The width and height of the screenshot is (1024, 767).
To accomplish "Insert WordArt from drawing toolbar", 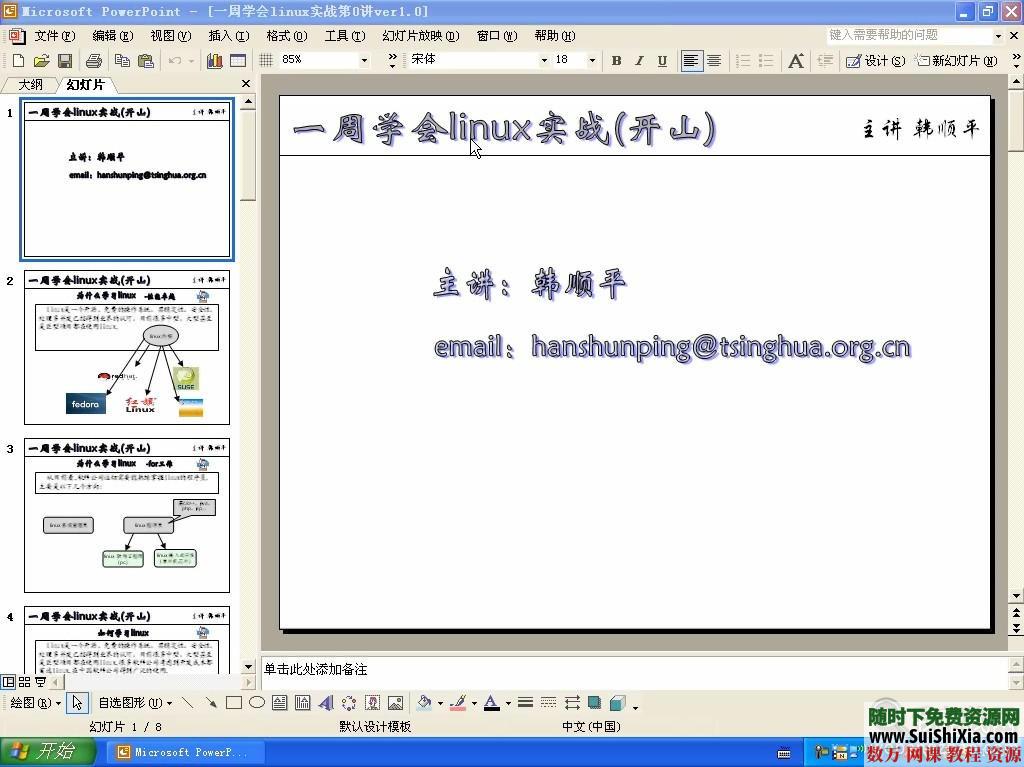I will pyautogui.click(x=326, y=703).
